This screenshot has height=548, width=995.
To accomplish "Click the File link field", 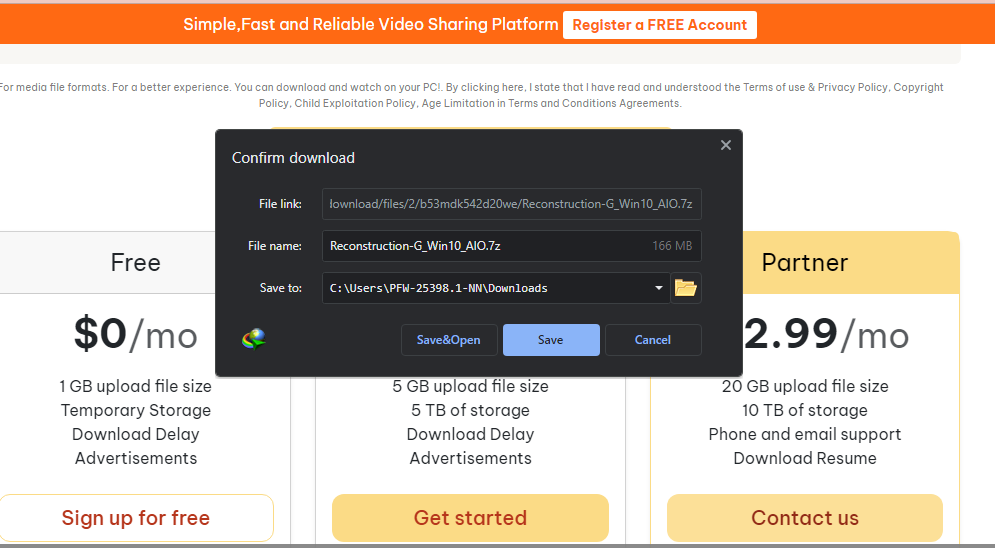I will pos(511,204).
